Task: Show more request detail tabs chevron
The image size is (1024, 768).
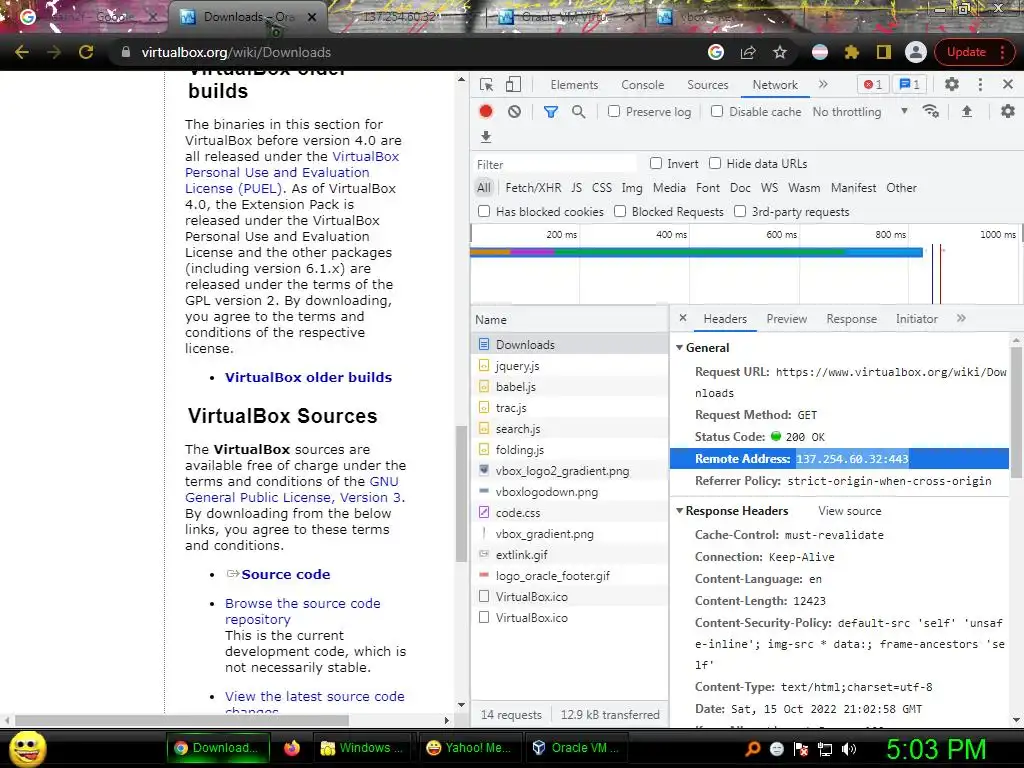Action: pyautogui.click(x=961, y=319)
